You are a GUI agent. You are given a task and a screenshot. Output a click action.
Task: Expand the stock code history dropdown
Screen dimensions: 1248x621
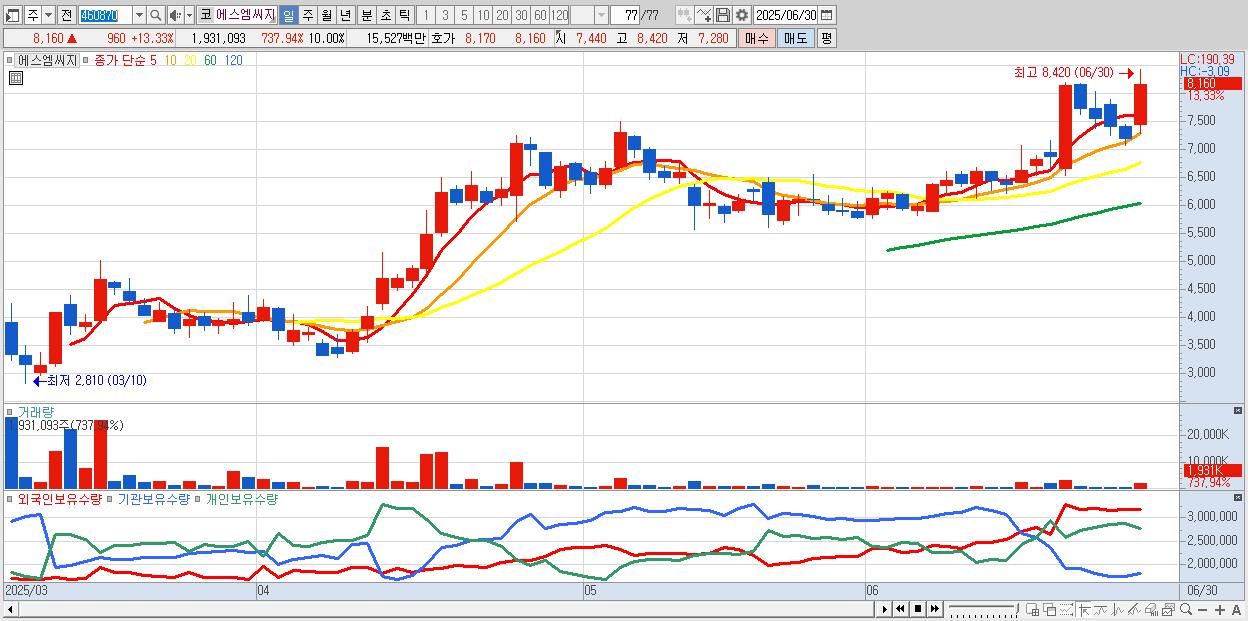click(139, 16)
